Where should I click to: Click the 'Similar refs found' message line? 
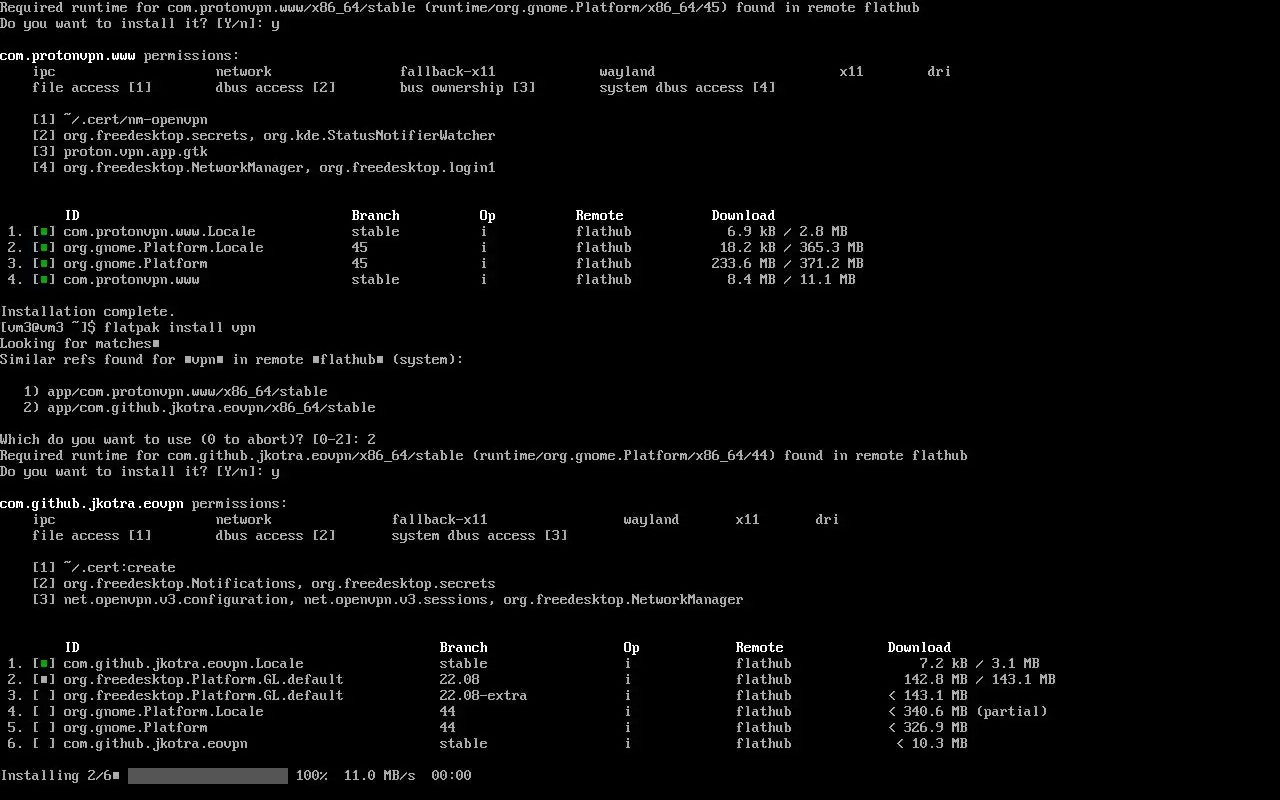point(232,360)
